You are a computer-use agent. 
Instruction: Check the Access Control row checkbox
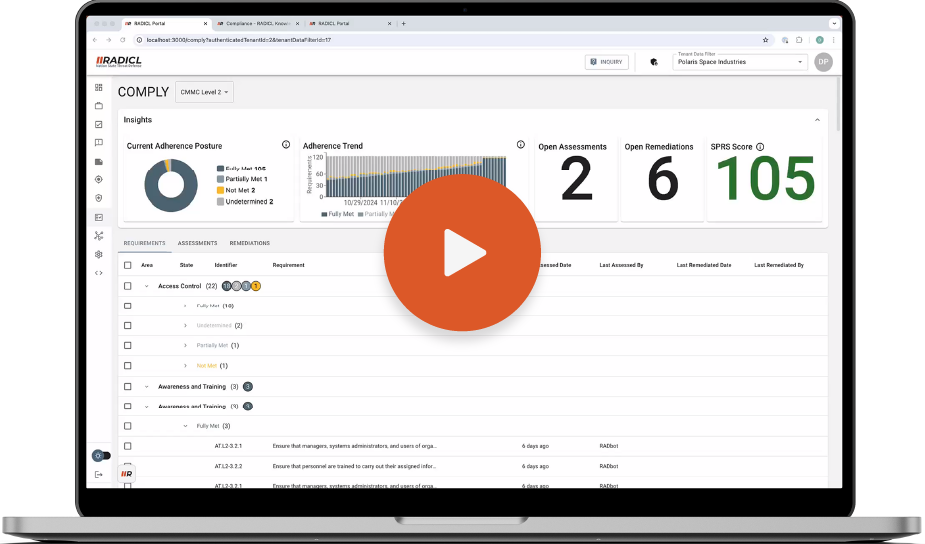127,286
